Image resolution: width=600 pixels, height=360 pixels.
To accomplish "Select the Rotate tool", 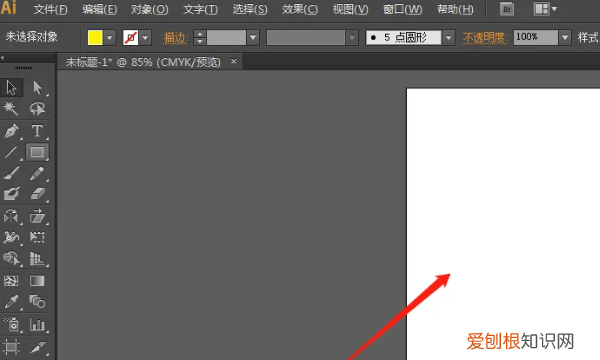I will (11, 216).
